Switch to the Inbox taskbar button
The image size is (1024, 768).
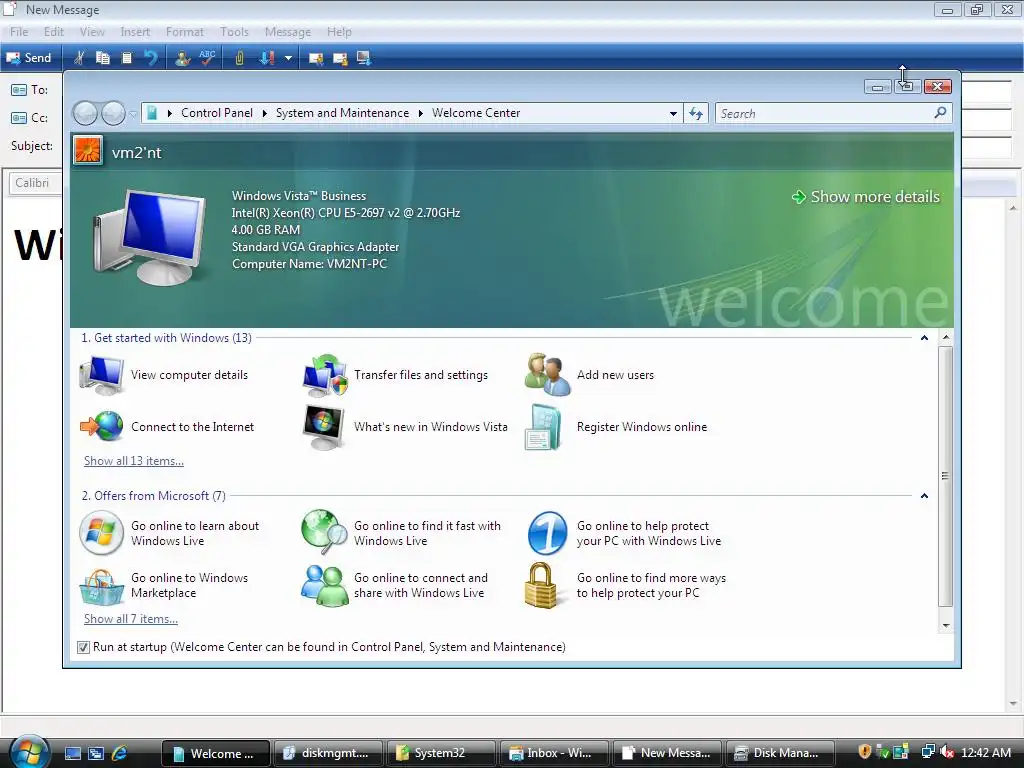[554, 753]
